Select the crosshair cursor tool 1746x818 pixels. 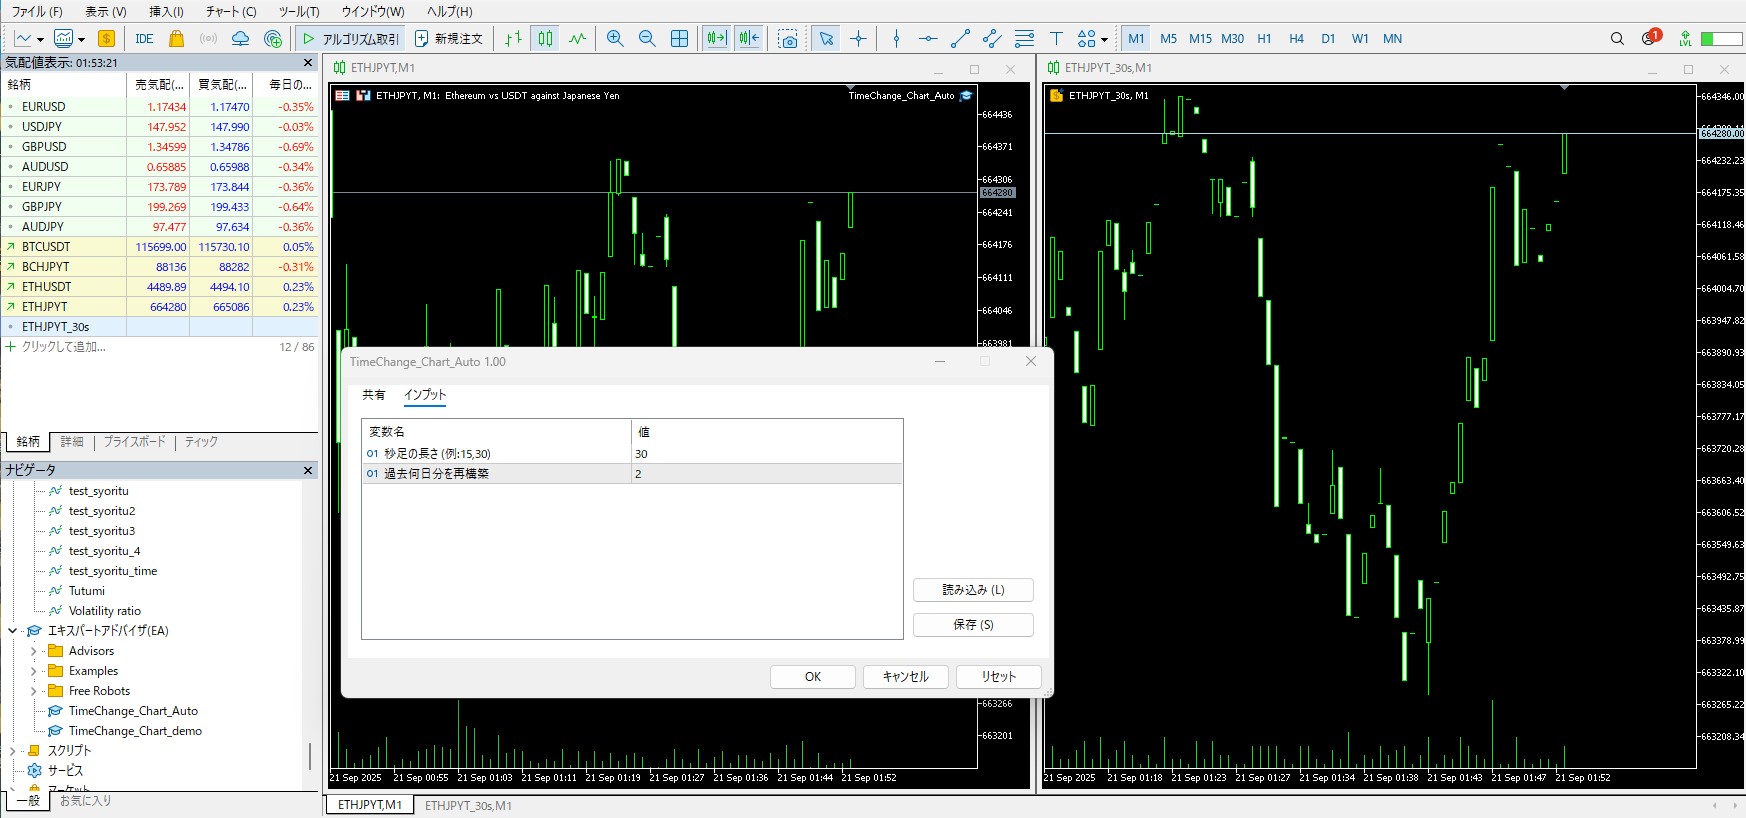pyautogui.click(x=858, y=39)
